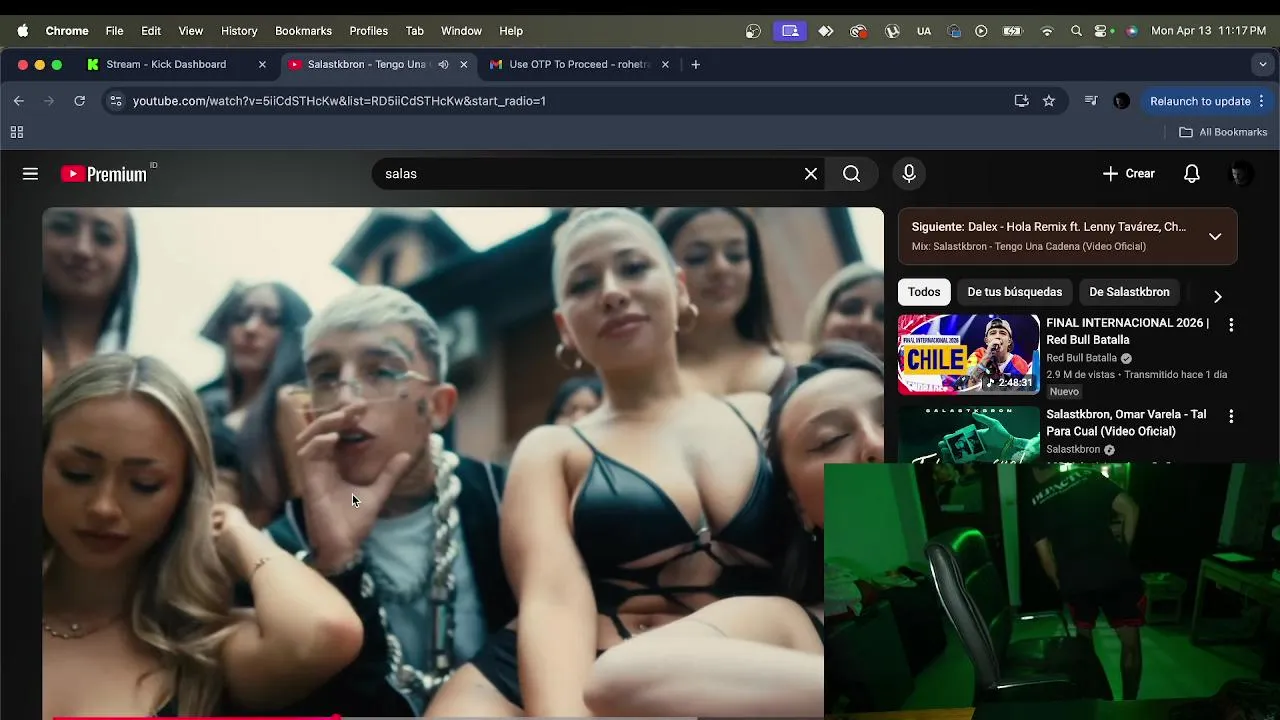Click the video progress bar scrubber
The height and width of the screenshot is (720, 1280).
[336, 717]
